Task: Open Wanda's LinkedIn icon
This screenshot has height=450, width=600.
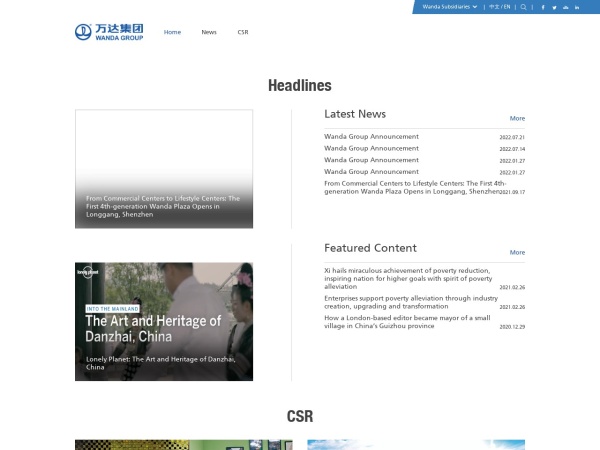Action: tap(577, 7)
